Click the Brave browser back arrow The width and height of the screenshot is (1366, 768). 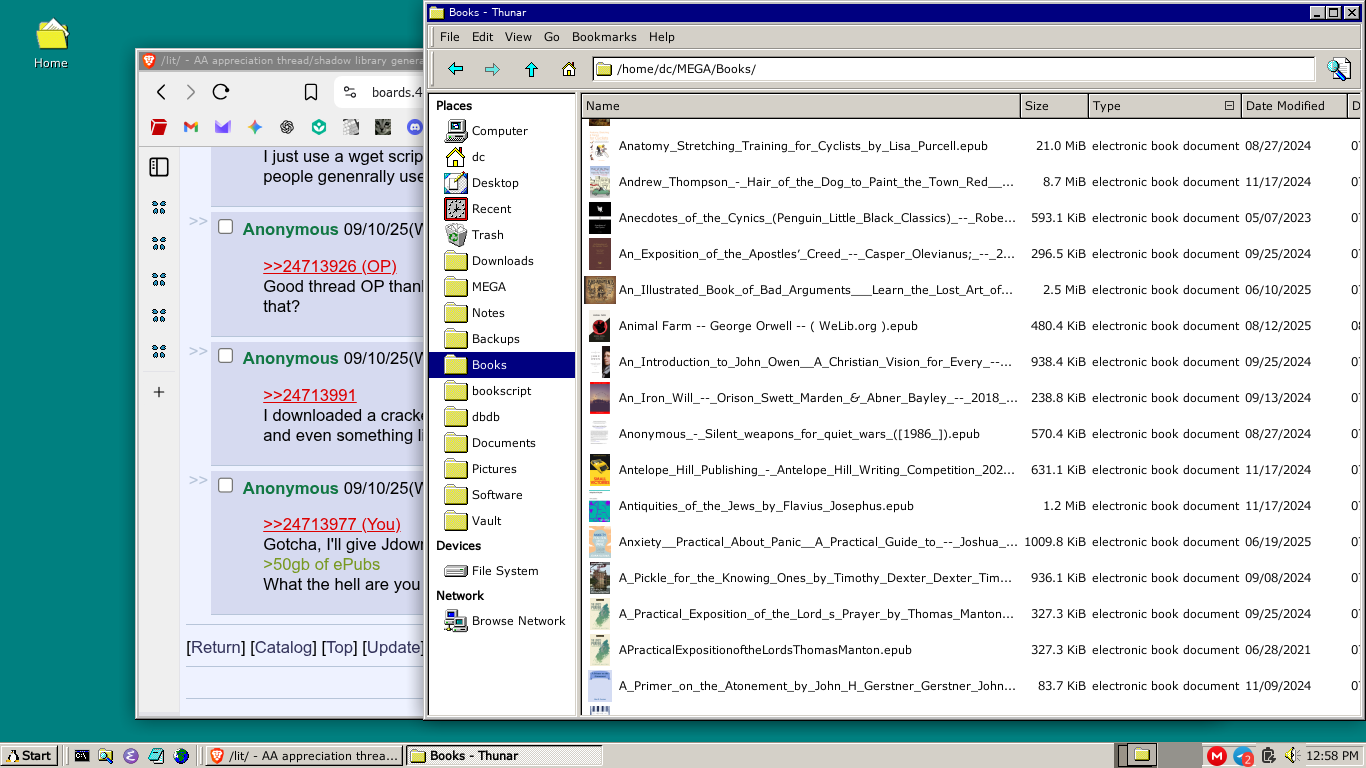click(x=161, y=92)
